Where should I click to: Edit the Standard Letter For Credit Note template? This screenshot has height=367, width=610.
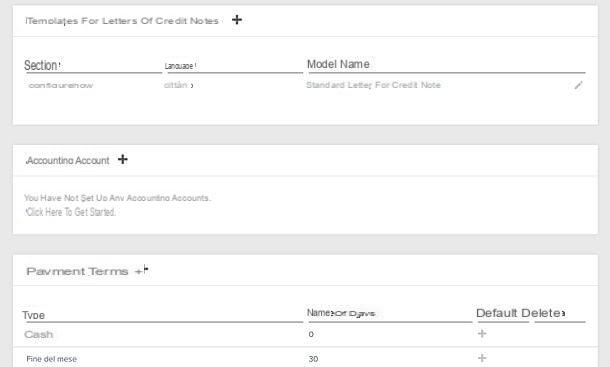pos(578,85)
